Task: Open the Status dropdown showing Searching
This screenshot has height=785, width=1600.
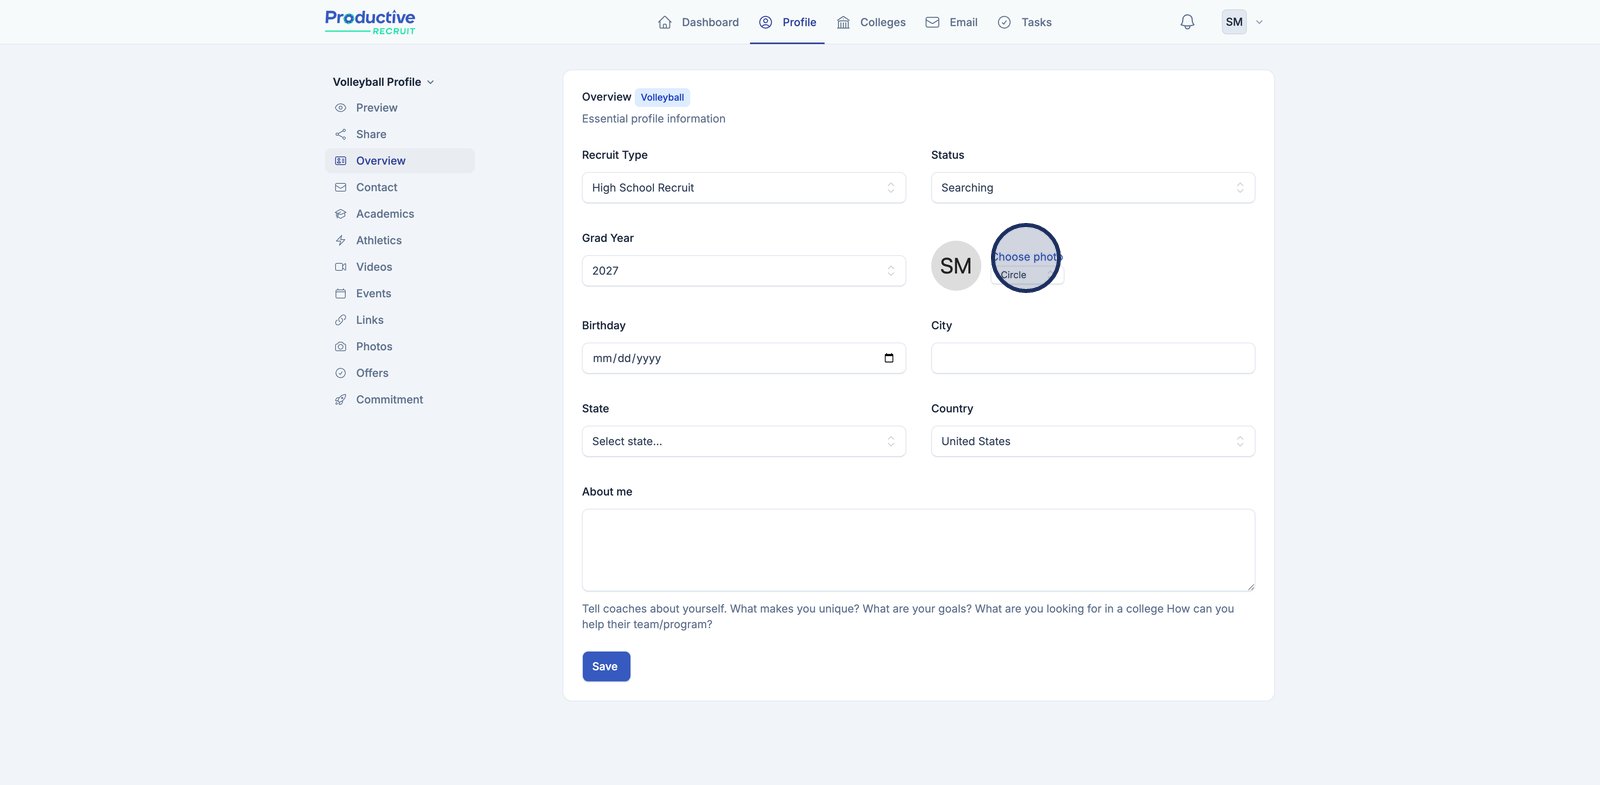Action: point(1092,188)
